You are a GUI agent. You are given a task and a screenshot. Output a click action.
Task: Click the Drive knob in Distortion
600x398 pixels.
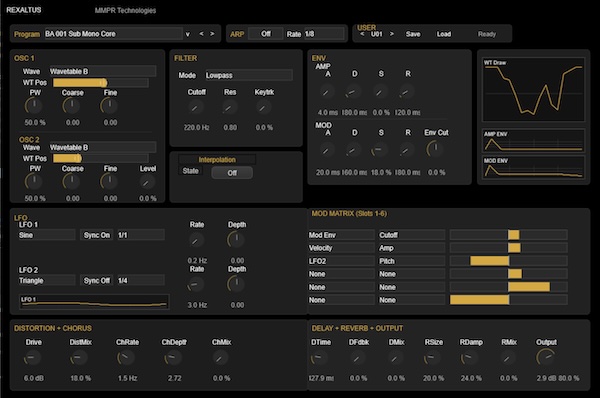(x=33, y=358)
